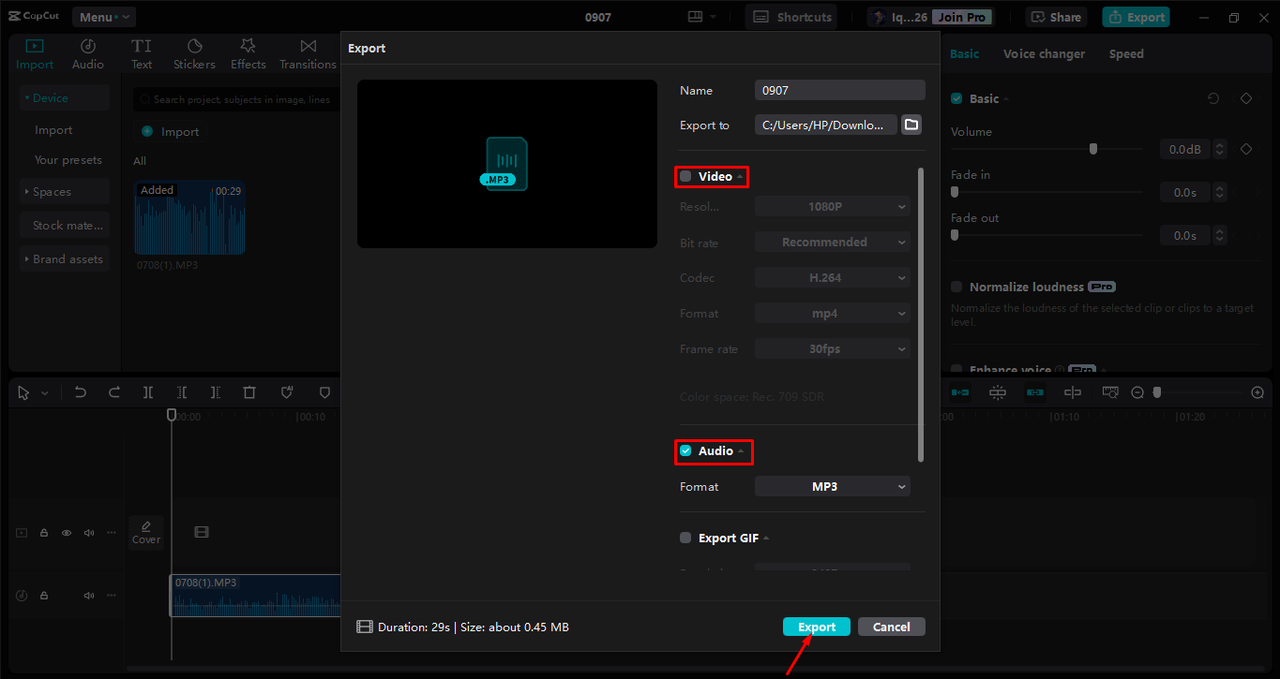Click the Fade out slider handle
The width and height of the screenshot is (1280, 679).
click(x=955, y=235)
